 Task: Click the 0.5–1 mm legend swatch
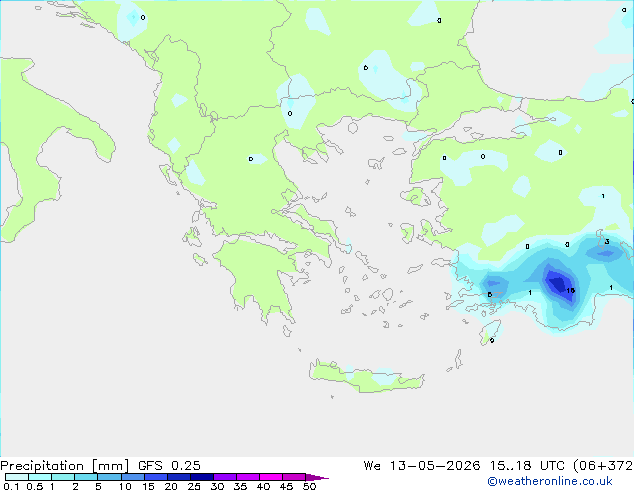[40, 477]
